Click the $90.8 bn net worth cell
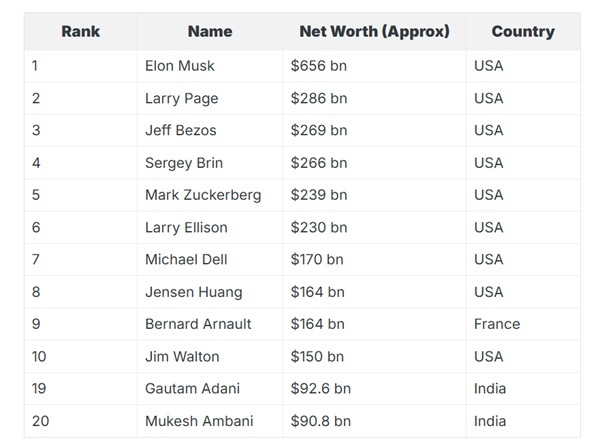 [x=321, y=421]
